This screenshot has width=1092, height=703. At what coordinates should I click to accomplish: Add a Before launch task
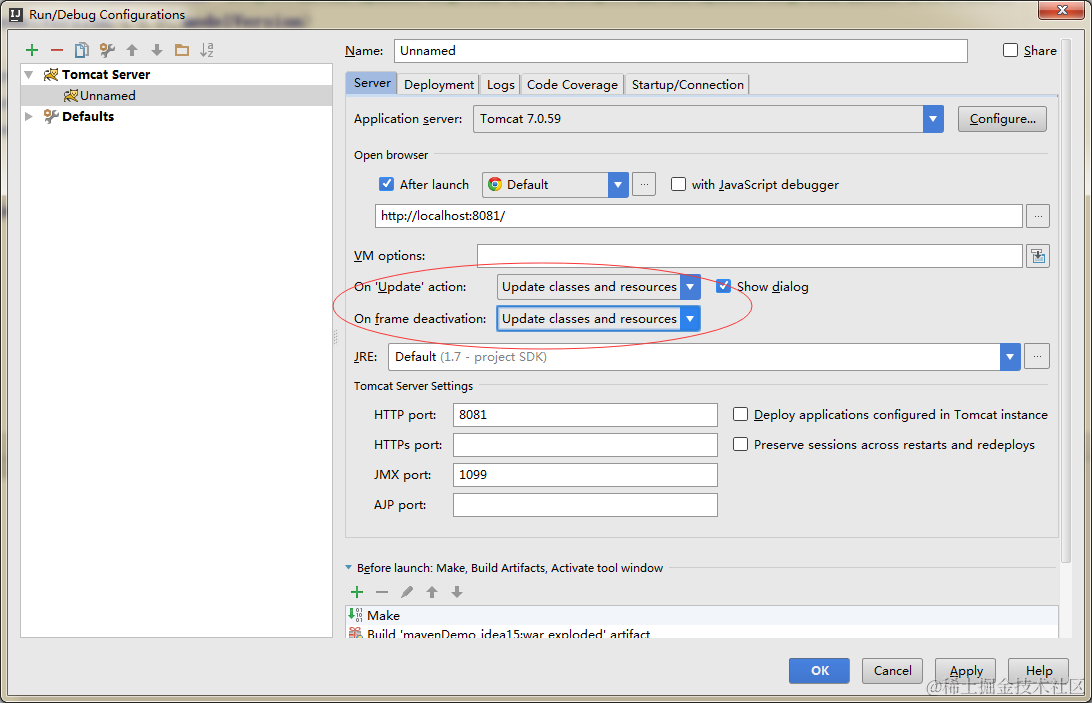coord(357,592)
